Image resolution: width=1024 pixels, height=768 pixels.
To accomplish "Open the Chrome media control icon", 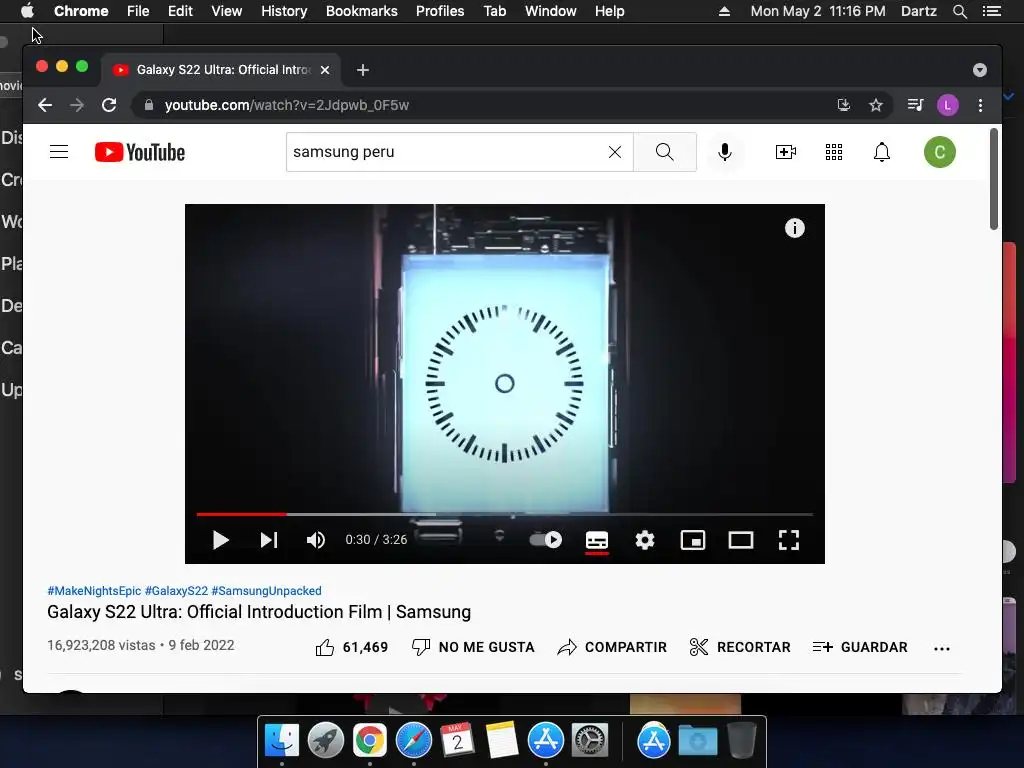I will pyautogui.click(x=916, y=105).
